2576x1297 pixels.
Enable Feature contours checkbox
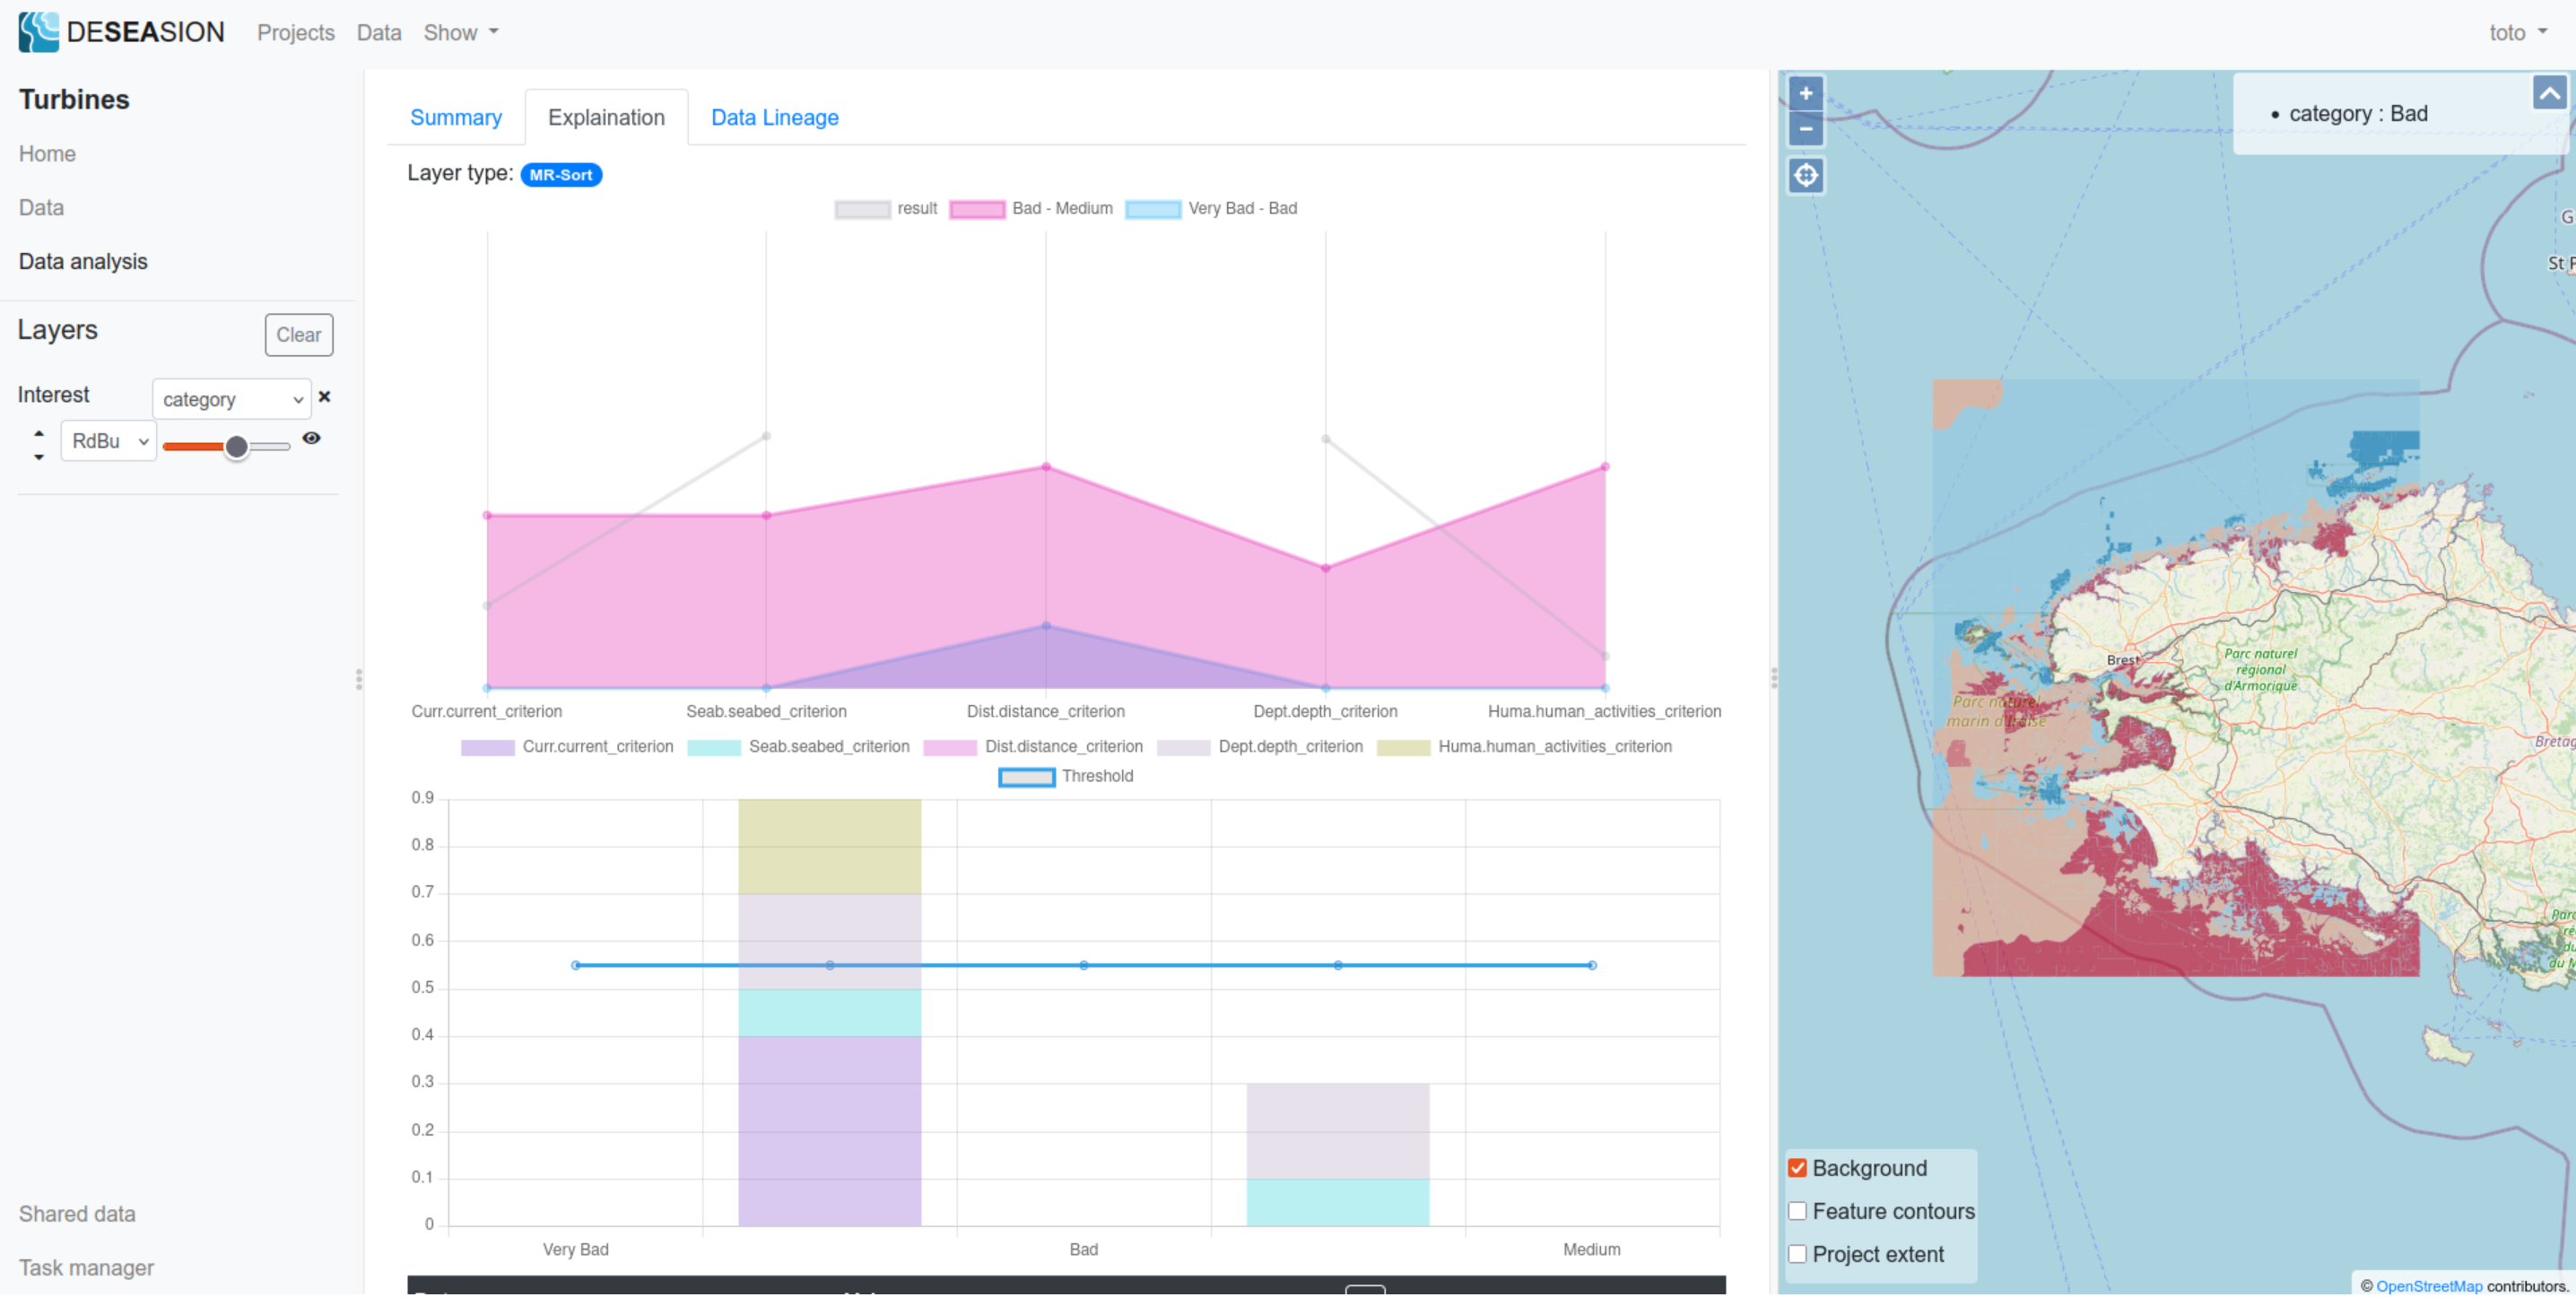click(1797, 1211)
